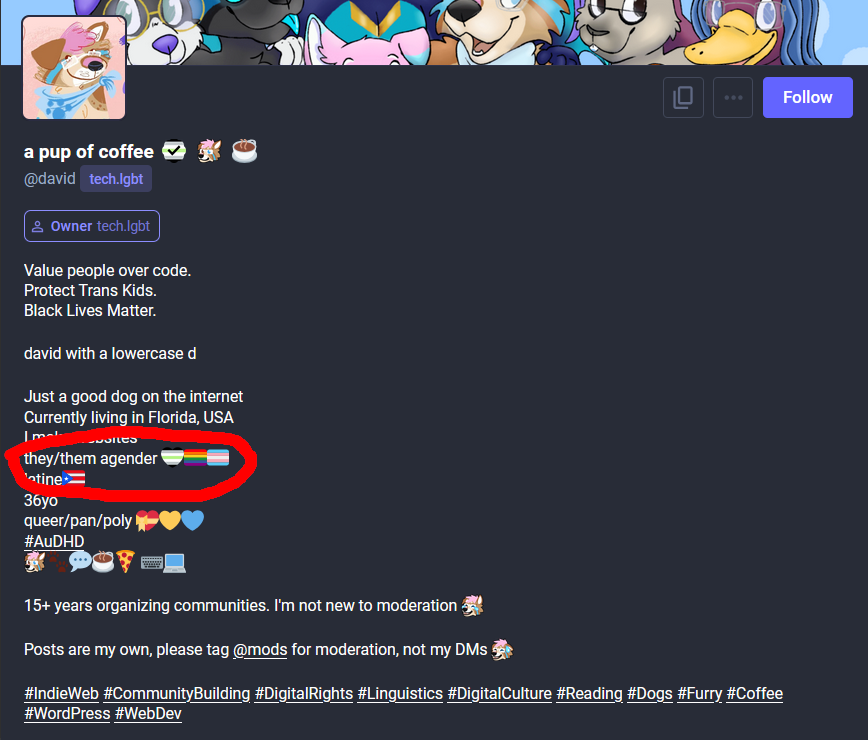This screenshot has width=868, height=740.
Task: Open the three-dots more options menu
Action: [x=733, y=97]
